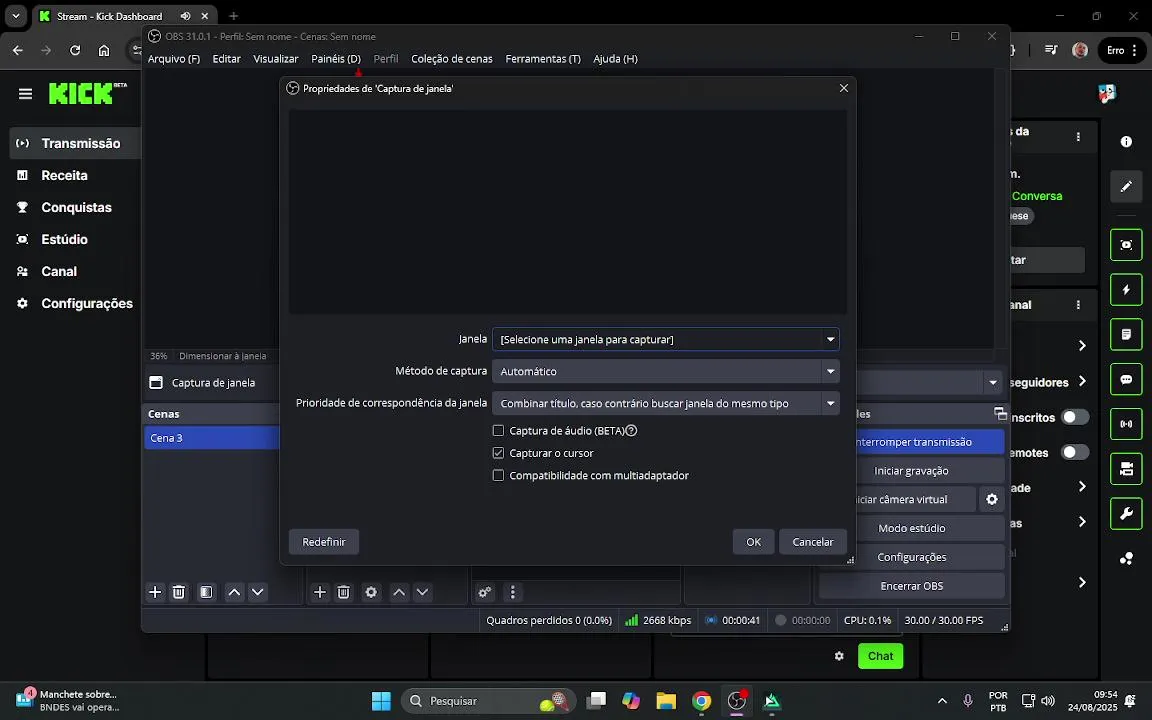Select Cena 3 in the scenes list

coord(212,438)
